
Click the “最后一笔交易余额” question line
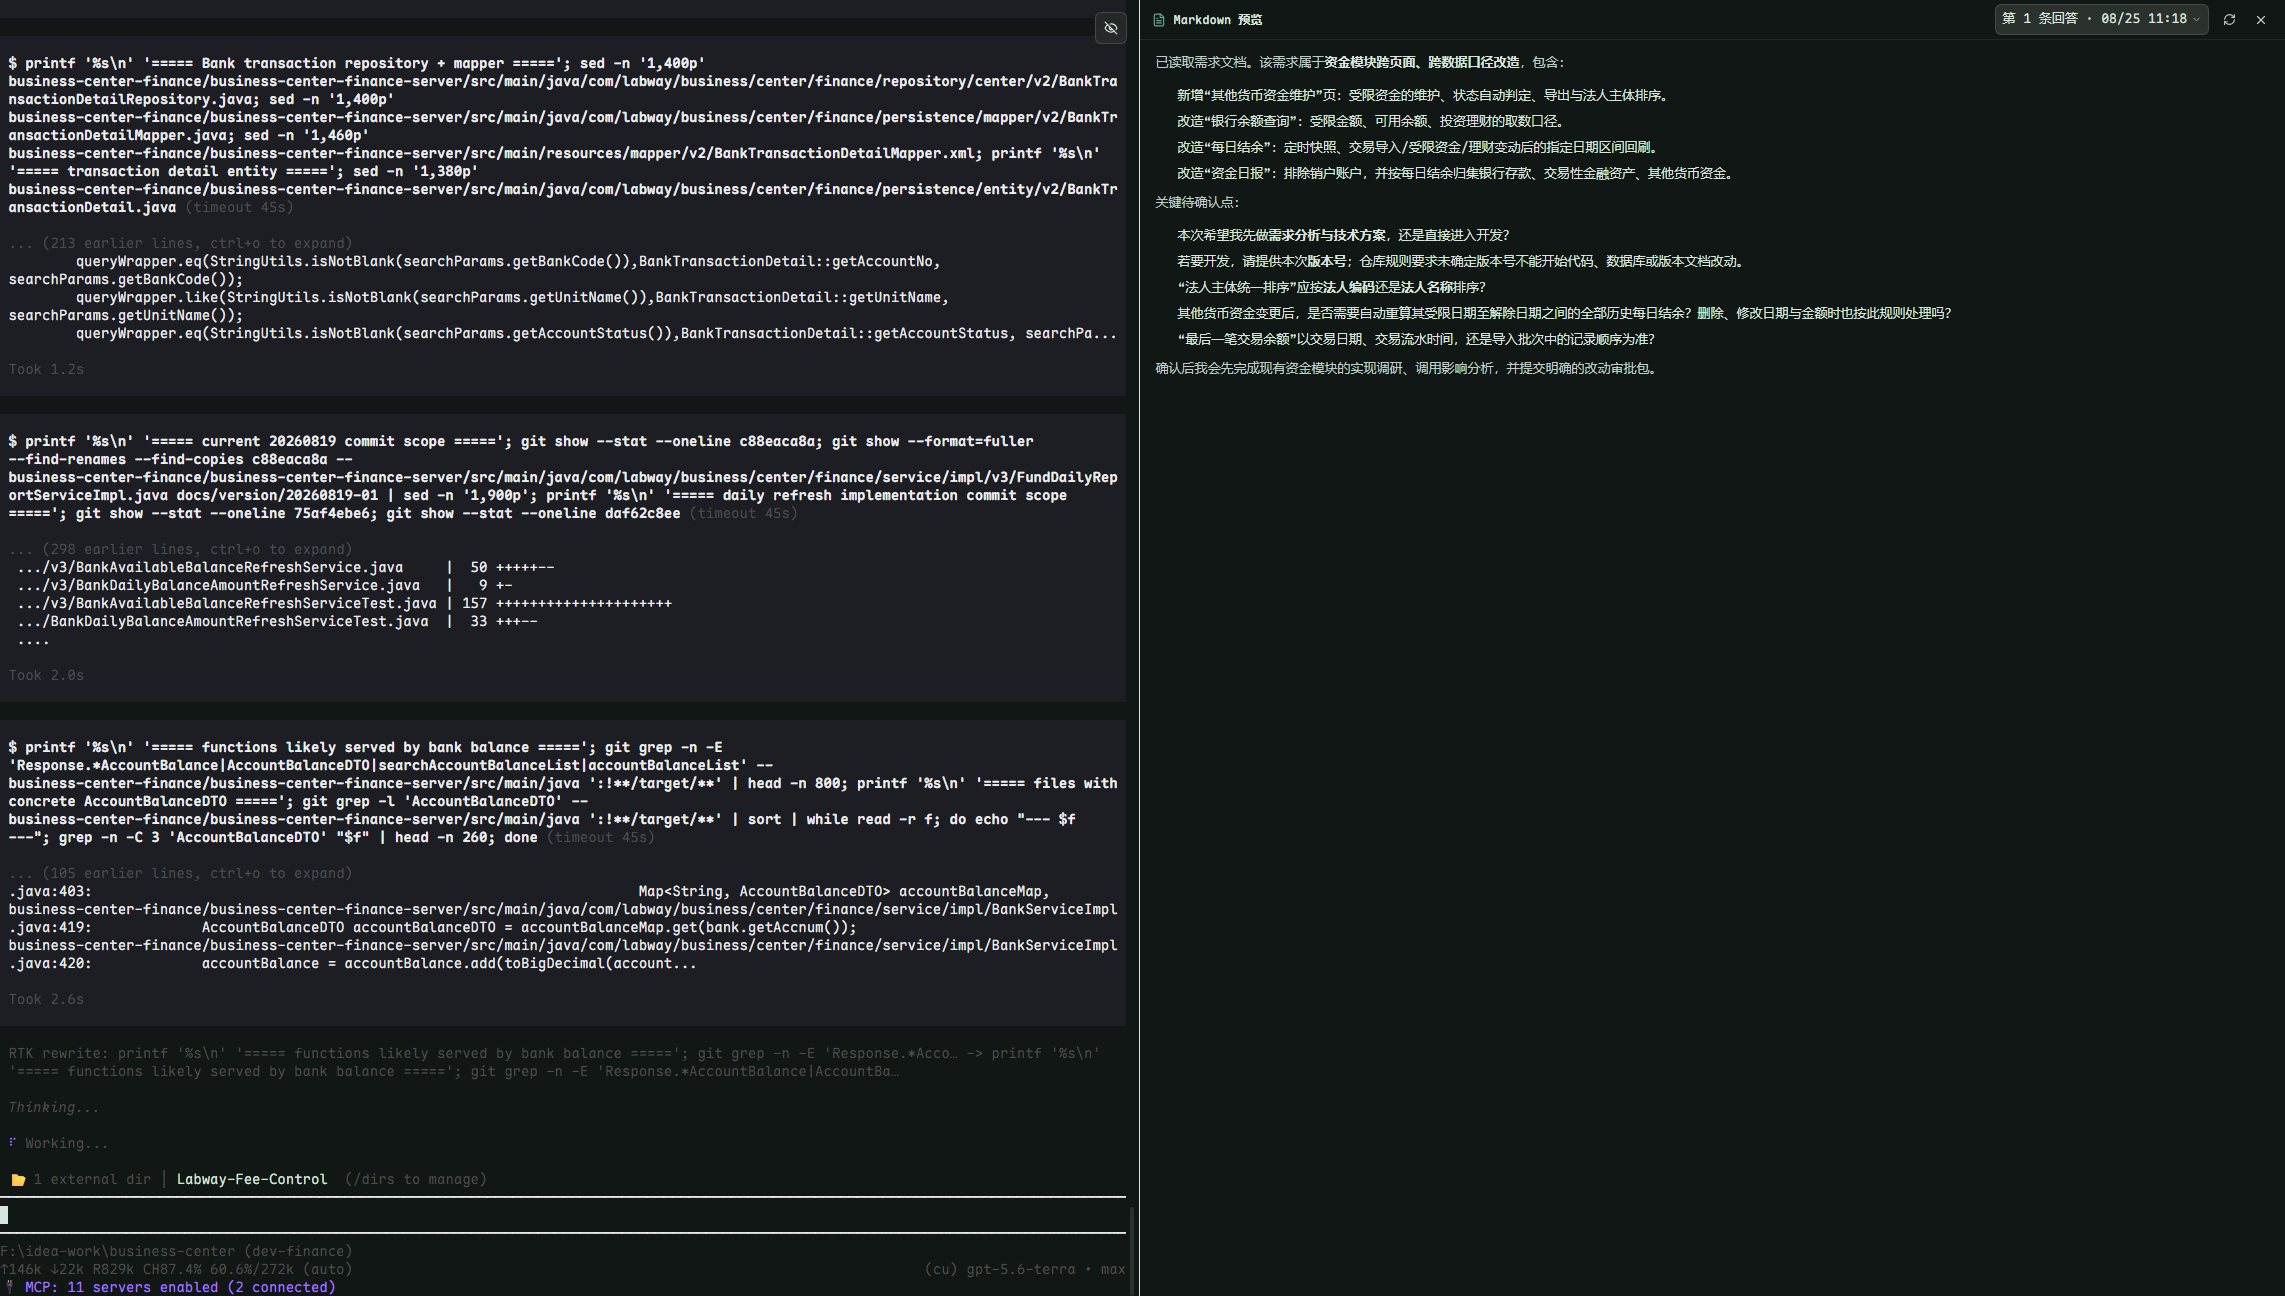click(x=1416, y=339)
